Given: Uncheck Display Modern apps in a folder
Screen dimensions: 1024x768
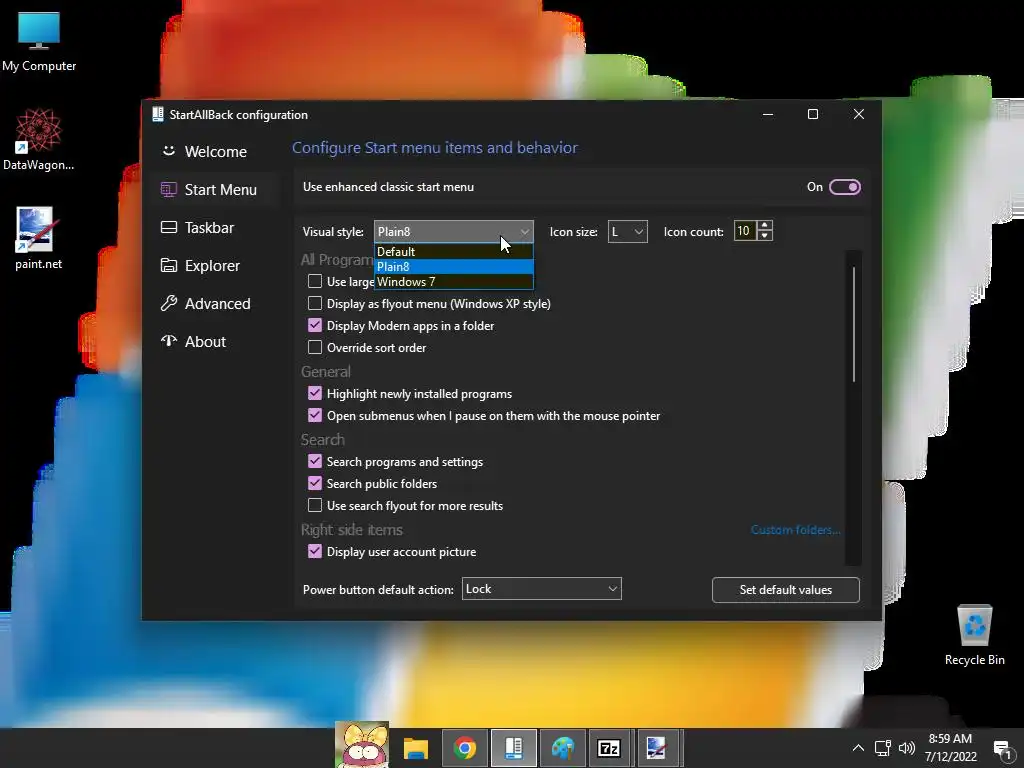Looking at the screenshot, I should click(315, 325).
